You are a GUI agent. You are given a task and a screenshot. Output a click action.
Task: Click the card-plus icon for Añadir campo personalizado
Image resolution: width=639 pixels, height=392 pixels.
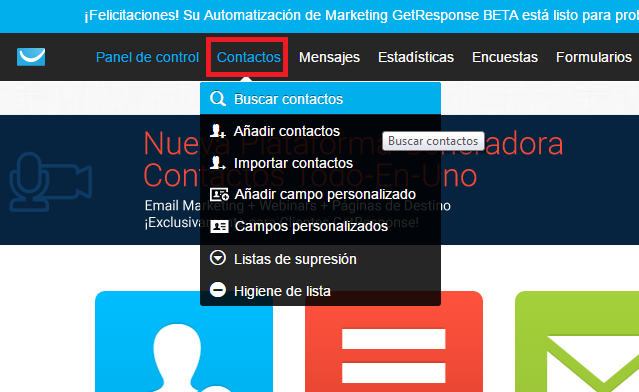219,194
